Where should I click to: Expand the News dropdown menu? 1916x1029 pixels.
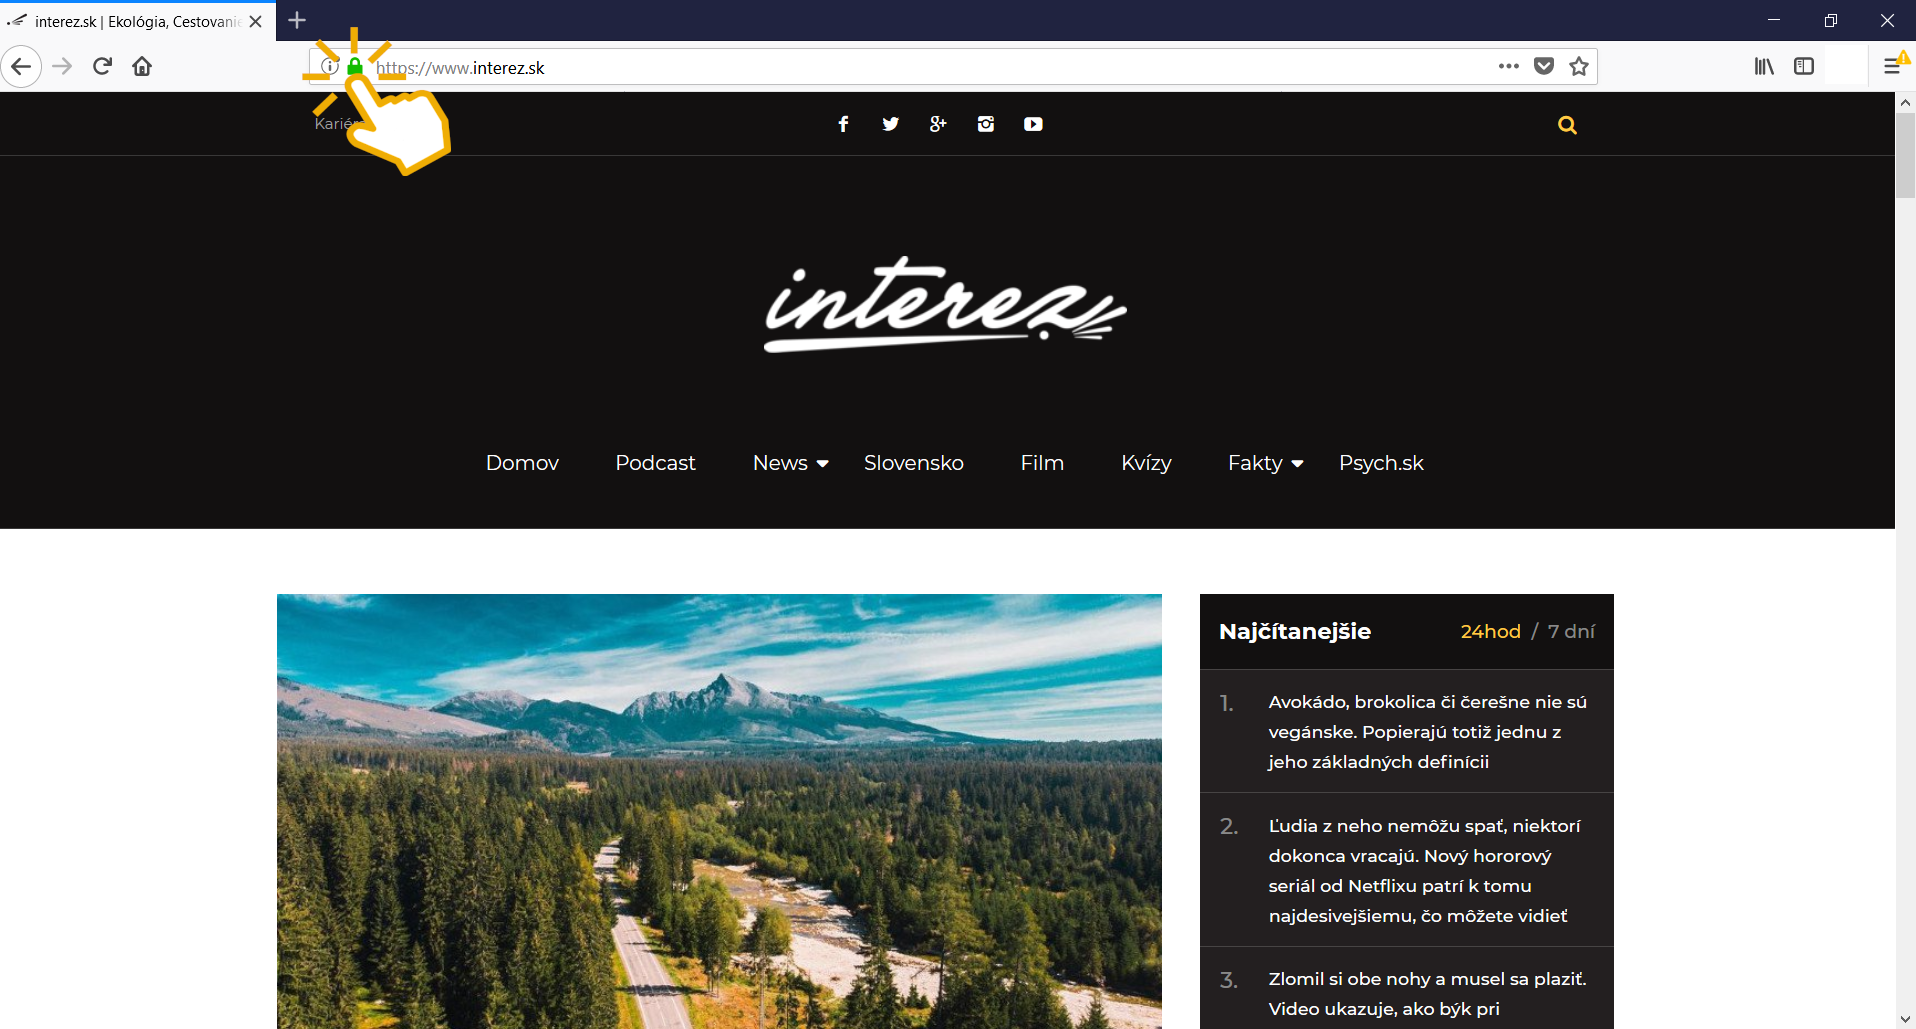pyautogui.click(x=790, y=463)
